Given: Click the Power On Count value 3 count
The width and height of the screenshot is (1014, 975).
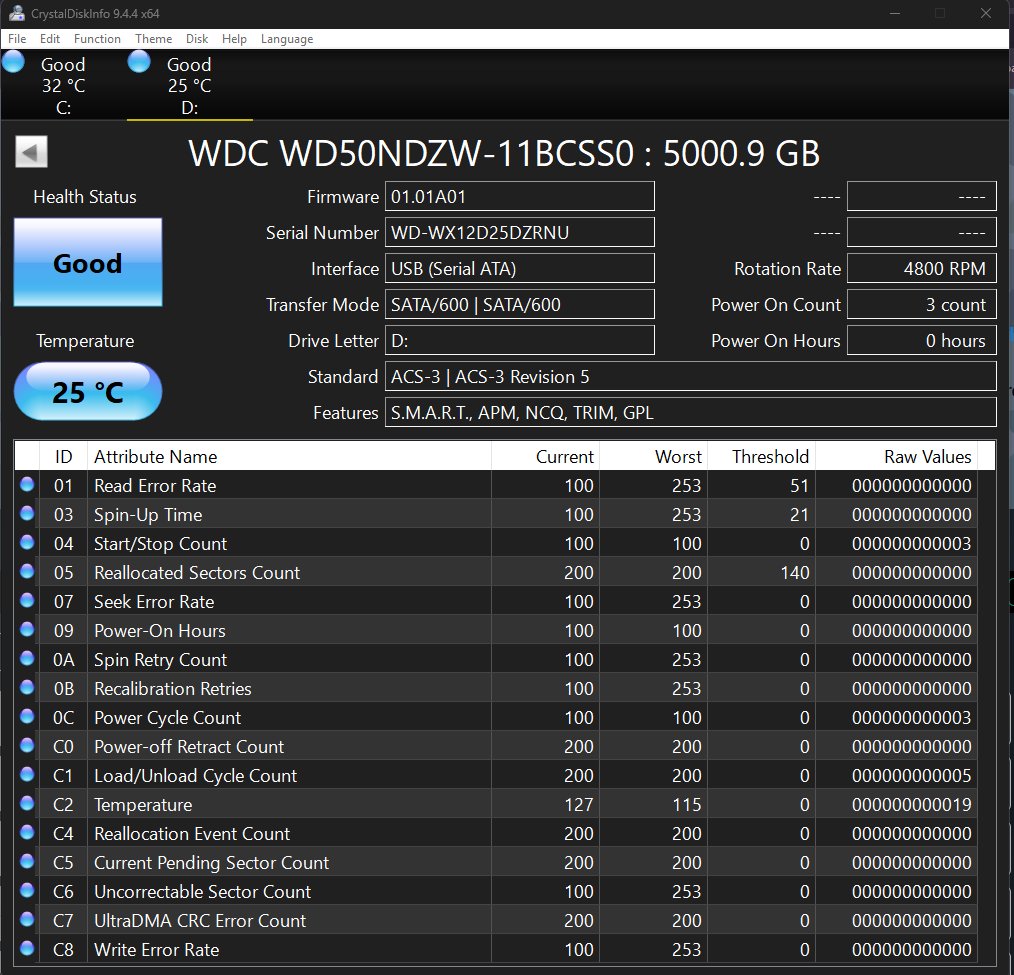Looking at the screenshot, I should (x=922, y=305).
